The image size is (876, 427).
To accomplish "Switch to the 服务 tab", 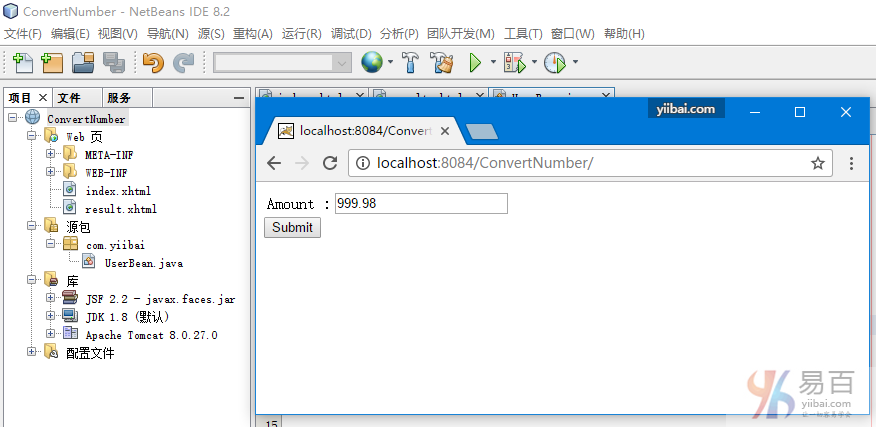I will [x=119, y=98].
